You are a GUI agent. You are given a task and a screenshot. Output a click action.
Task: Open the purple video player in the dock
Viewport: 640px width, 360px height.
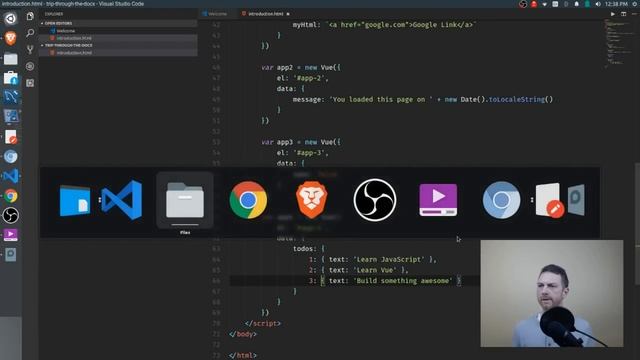pyautogui.click(x=11, y=235)
